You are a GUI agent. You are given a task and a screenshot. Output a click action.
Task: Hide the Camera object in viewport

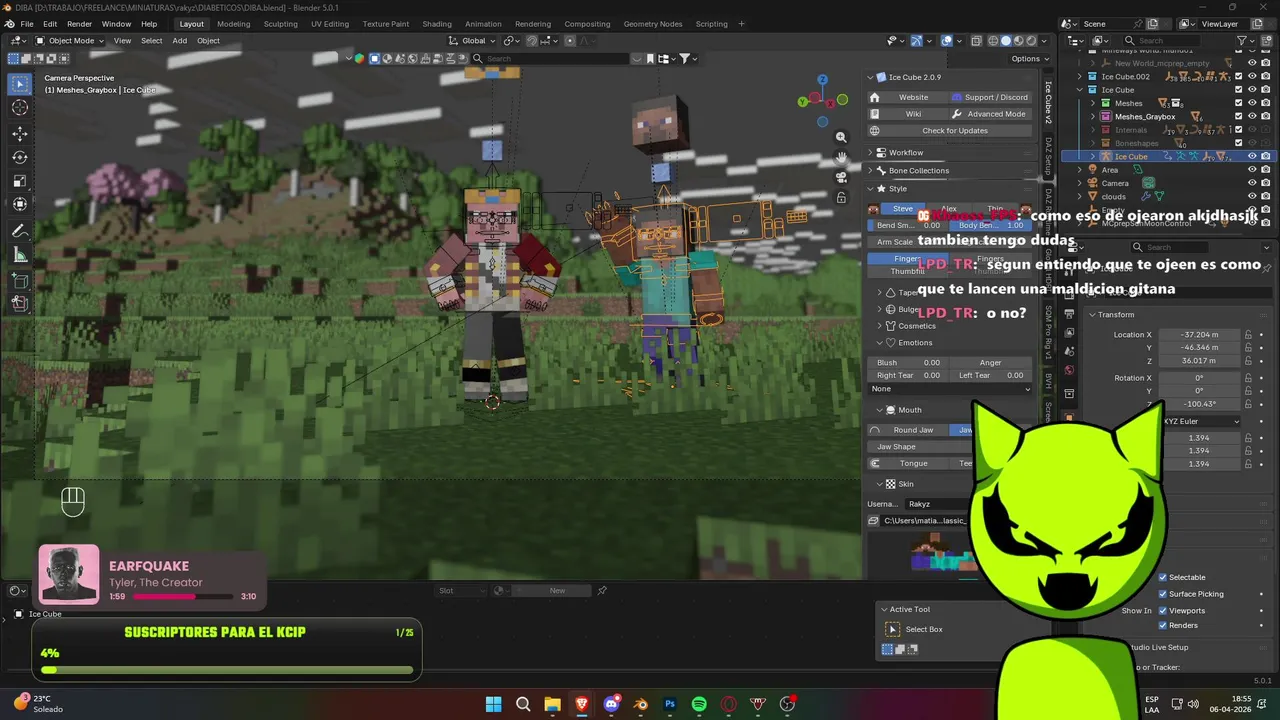pos(1252,183)
